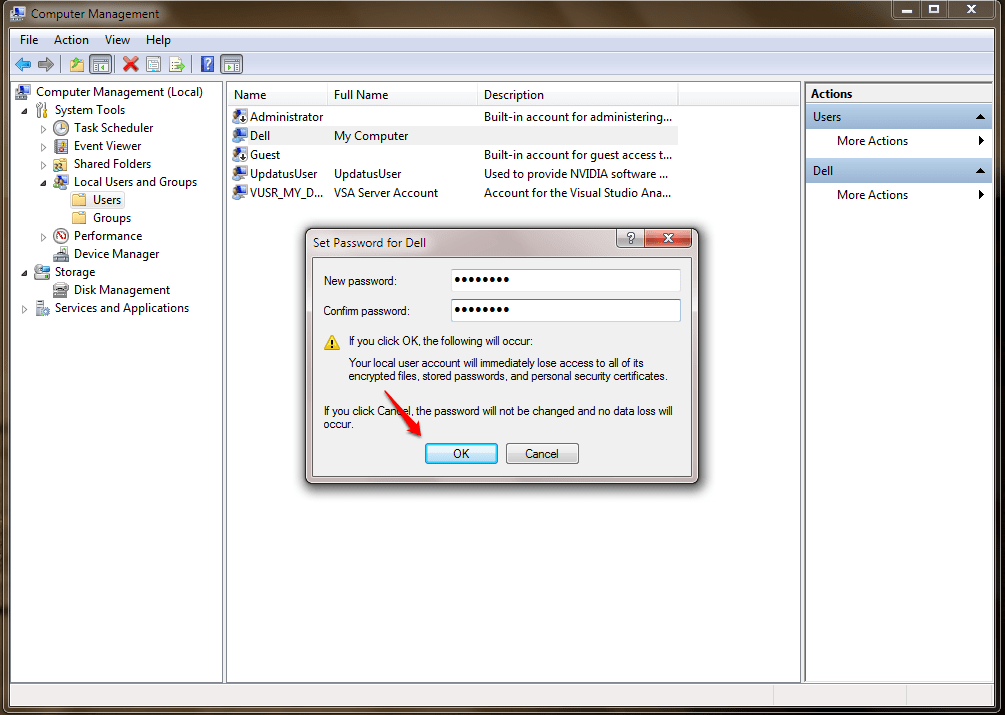
Task: Click the blue Help question mark icon
Action: (x=208, y=64)
